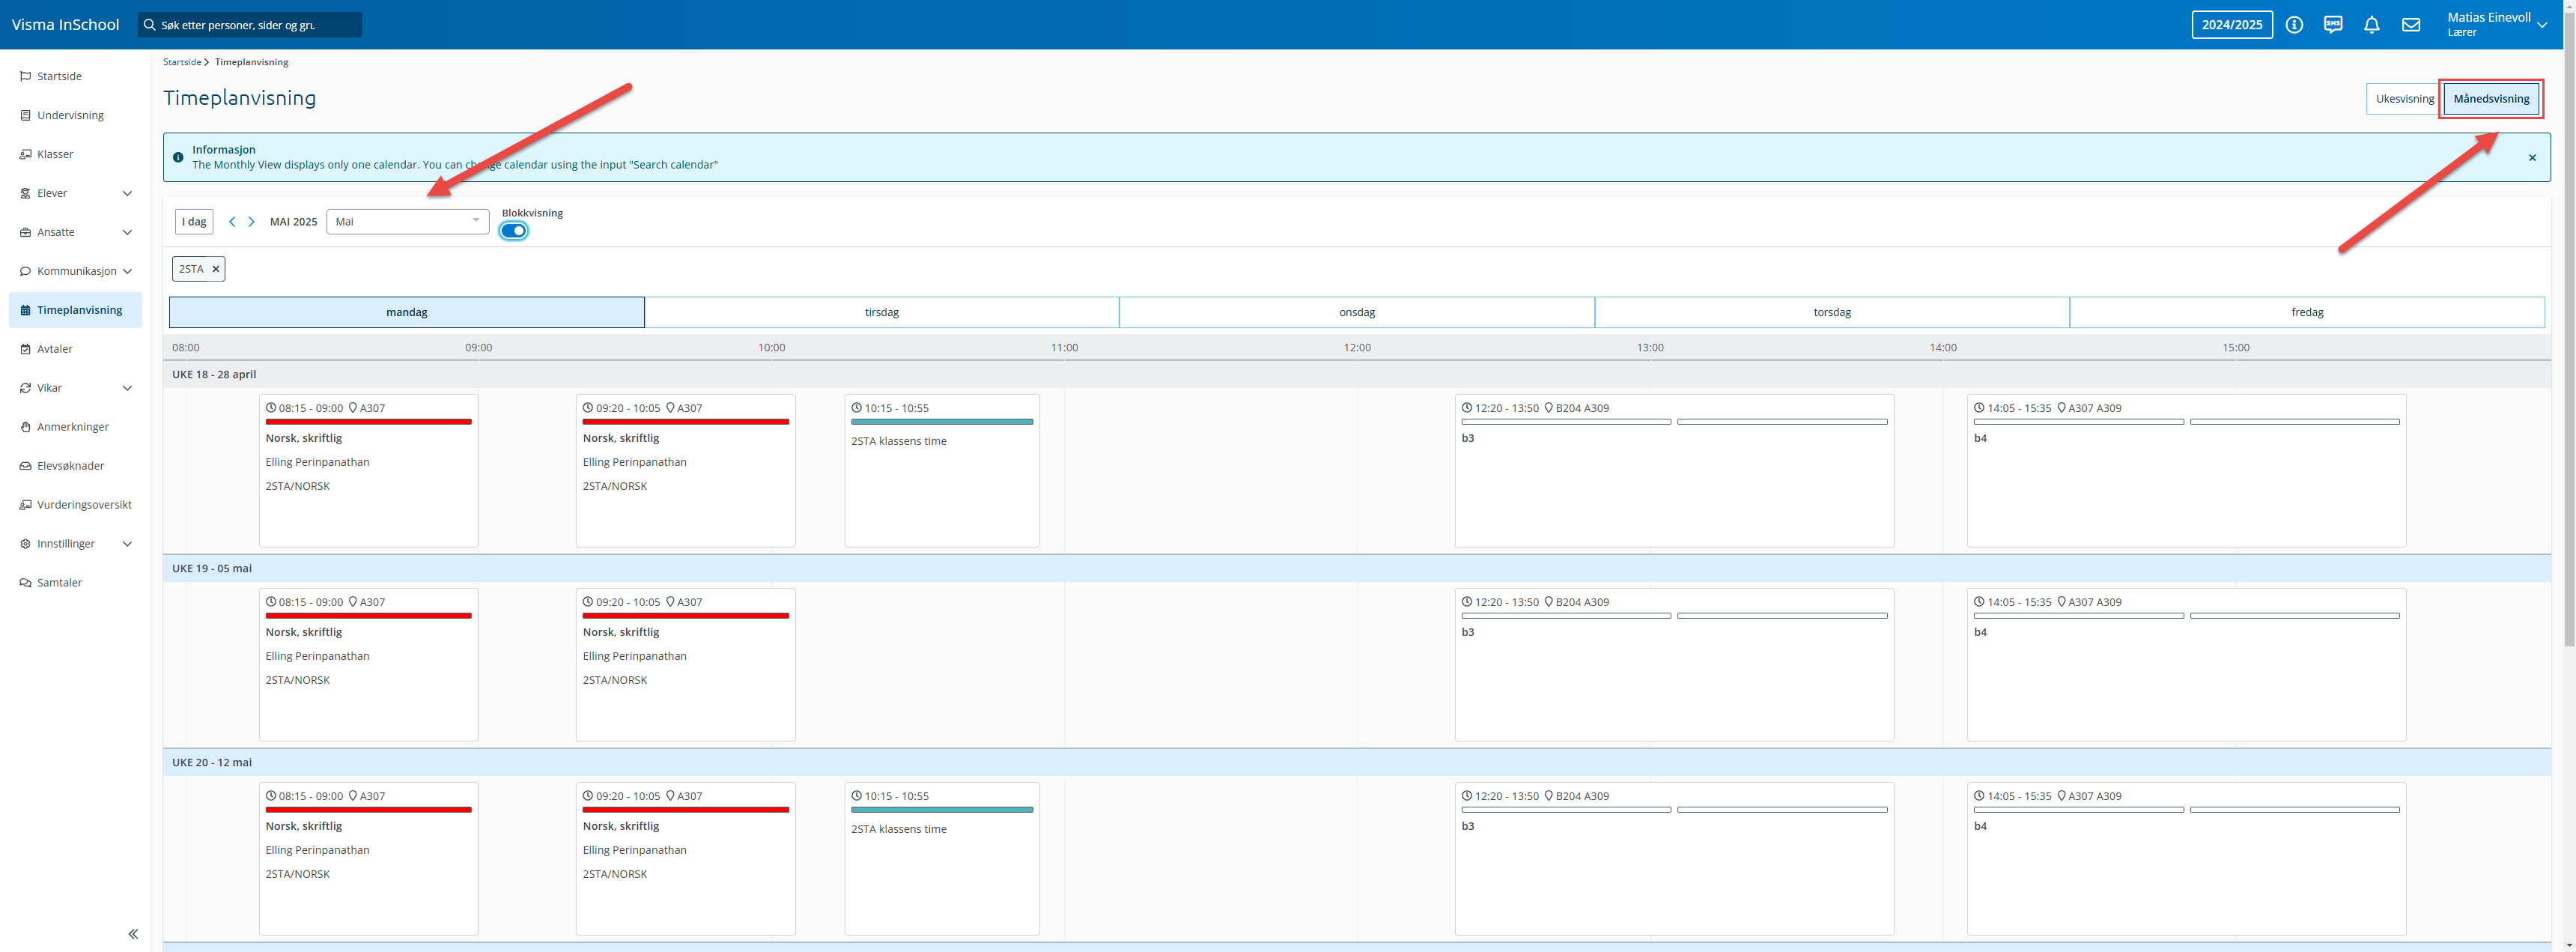
Task: Expand the Elever sidebar menu
Action: 76,193
